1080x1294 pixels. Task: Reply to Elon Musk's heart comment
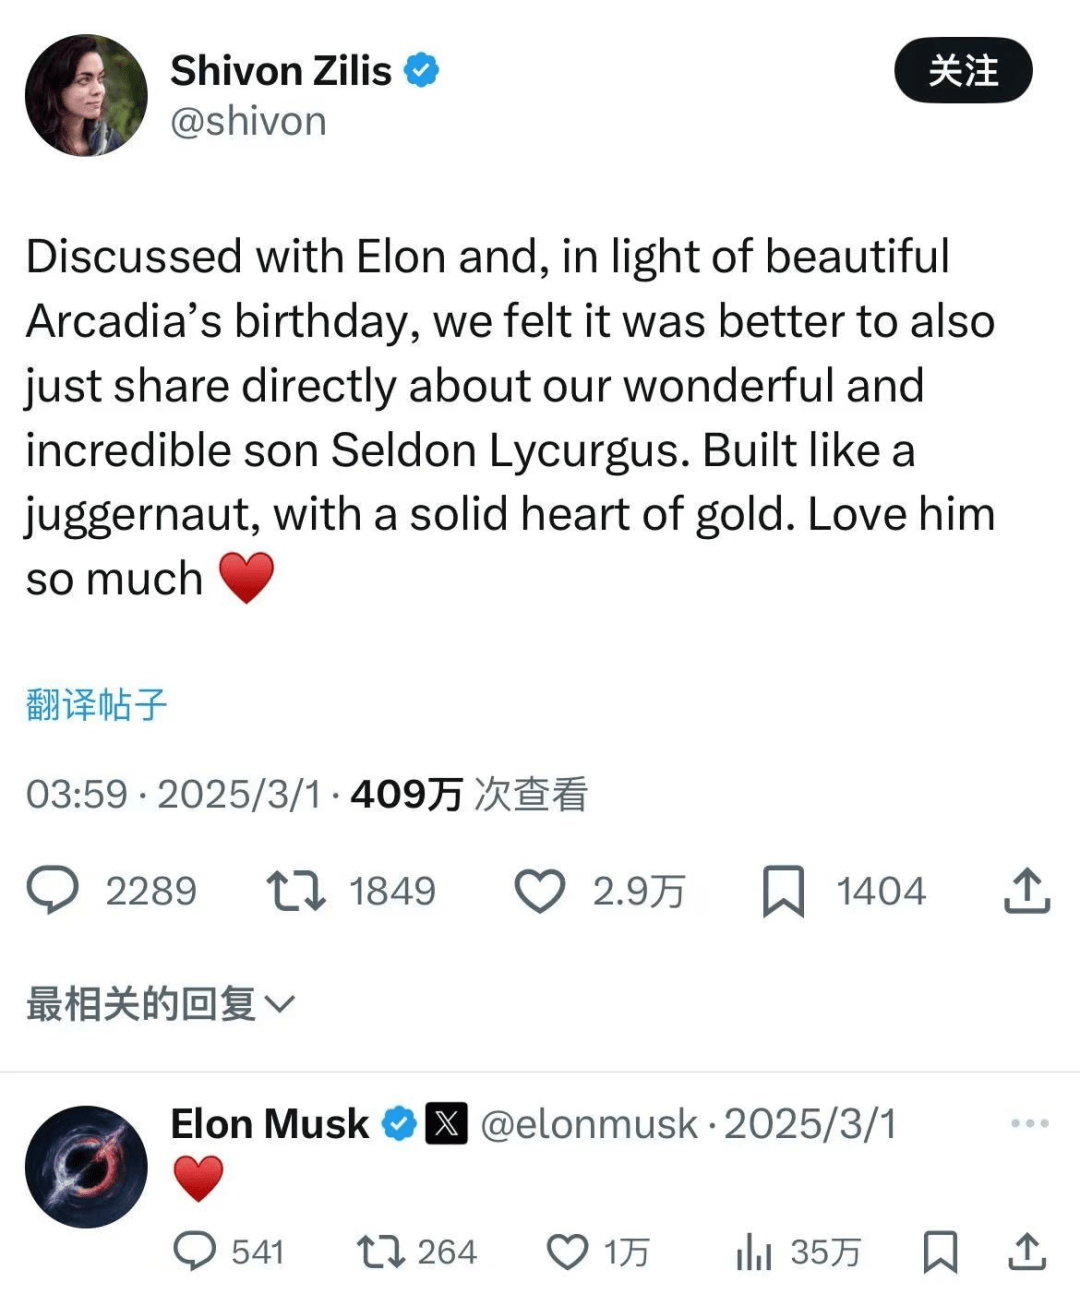(195, 1251)
